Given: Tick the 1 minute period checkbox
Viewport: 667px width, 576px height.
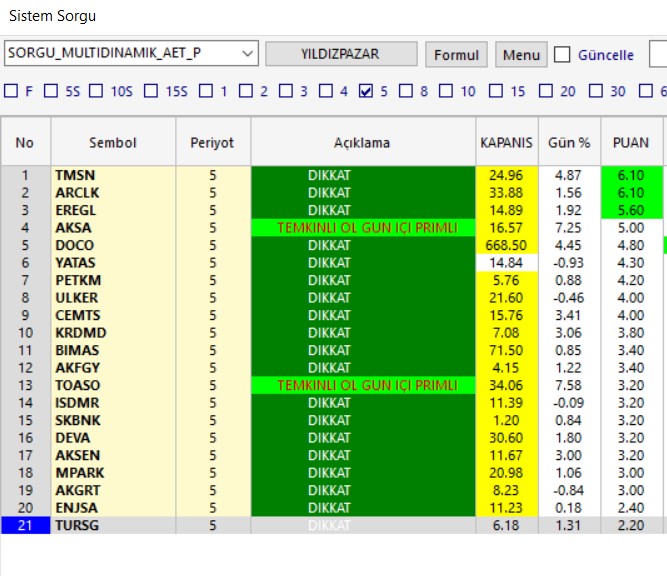Looking at the screenshot, I should [206, 91].
